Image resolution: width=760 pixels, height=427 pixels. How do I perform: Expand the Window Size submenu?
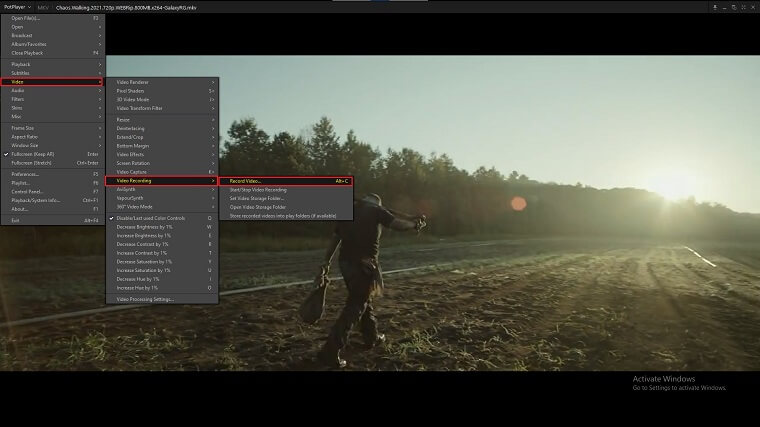pos(53,145)
